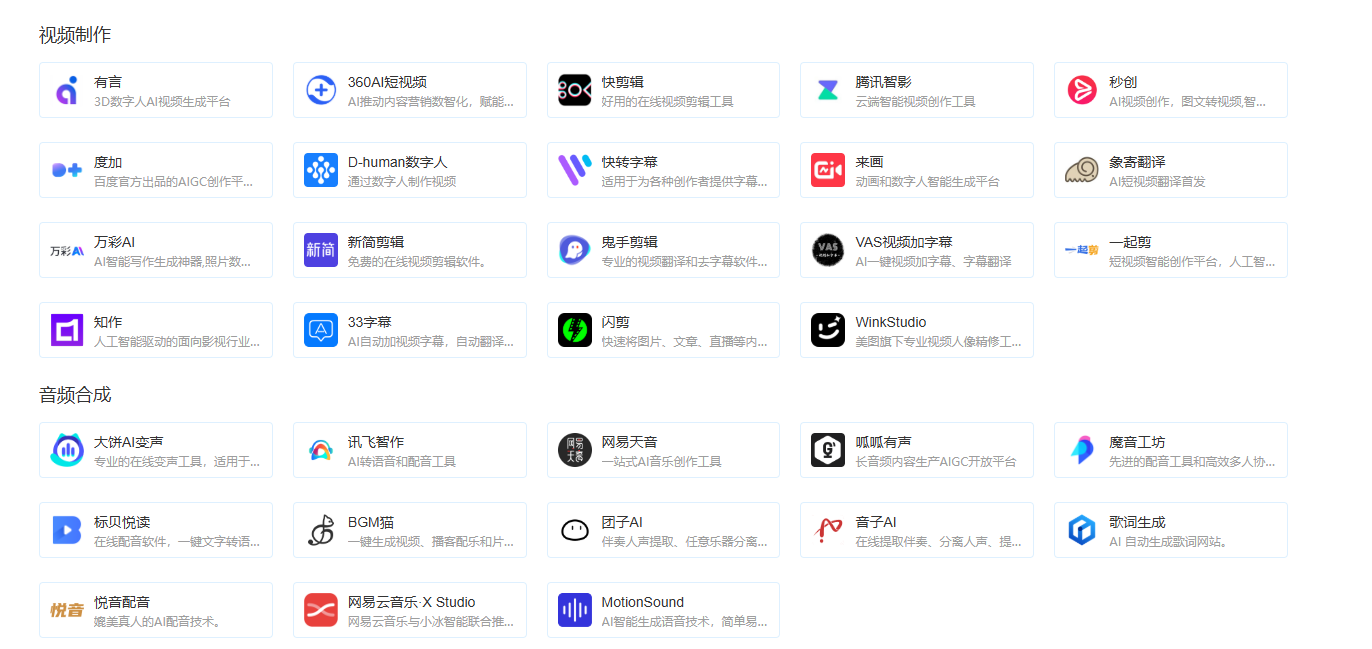The height and width of the screenshot is (649, 1372).
Task: Open the 度加 tool title link
Action: pyautogui.click(x=108, y=162)
